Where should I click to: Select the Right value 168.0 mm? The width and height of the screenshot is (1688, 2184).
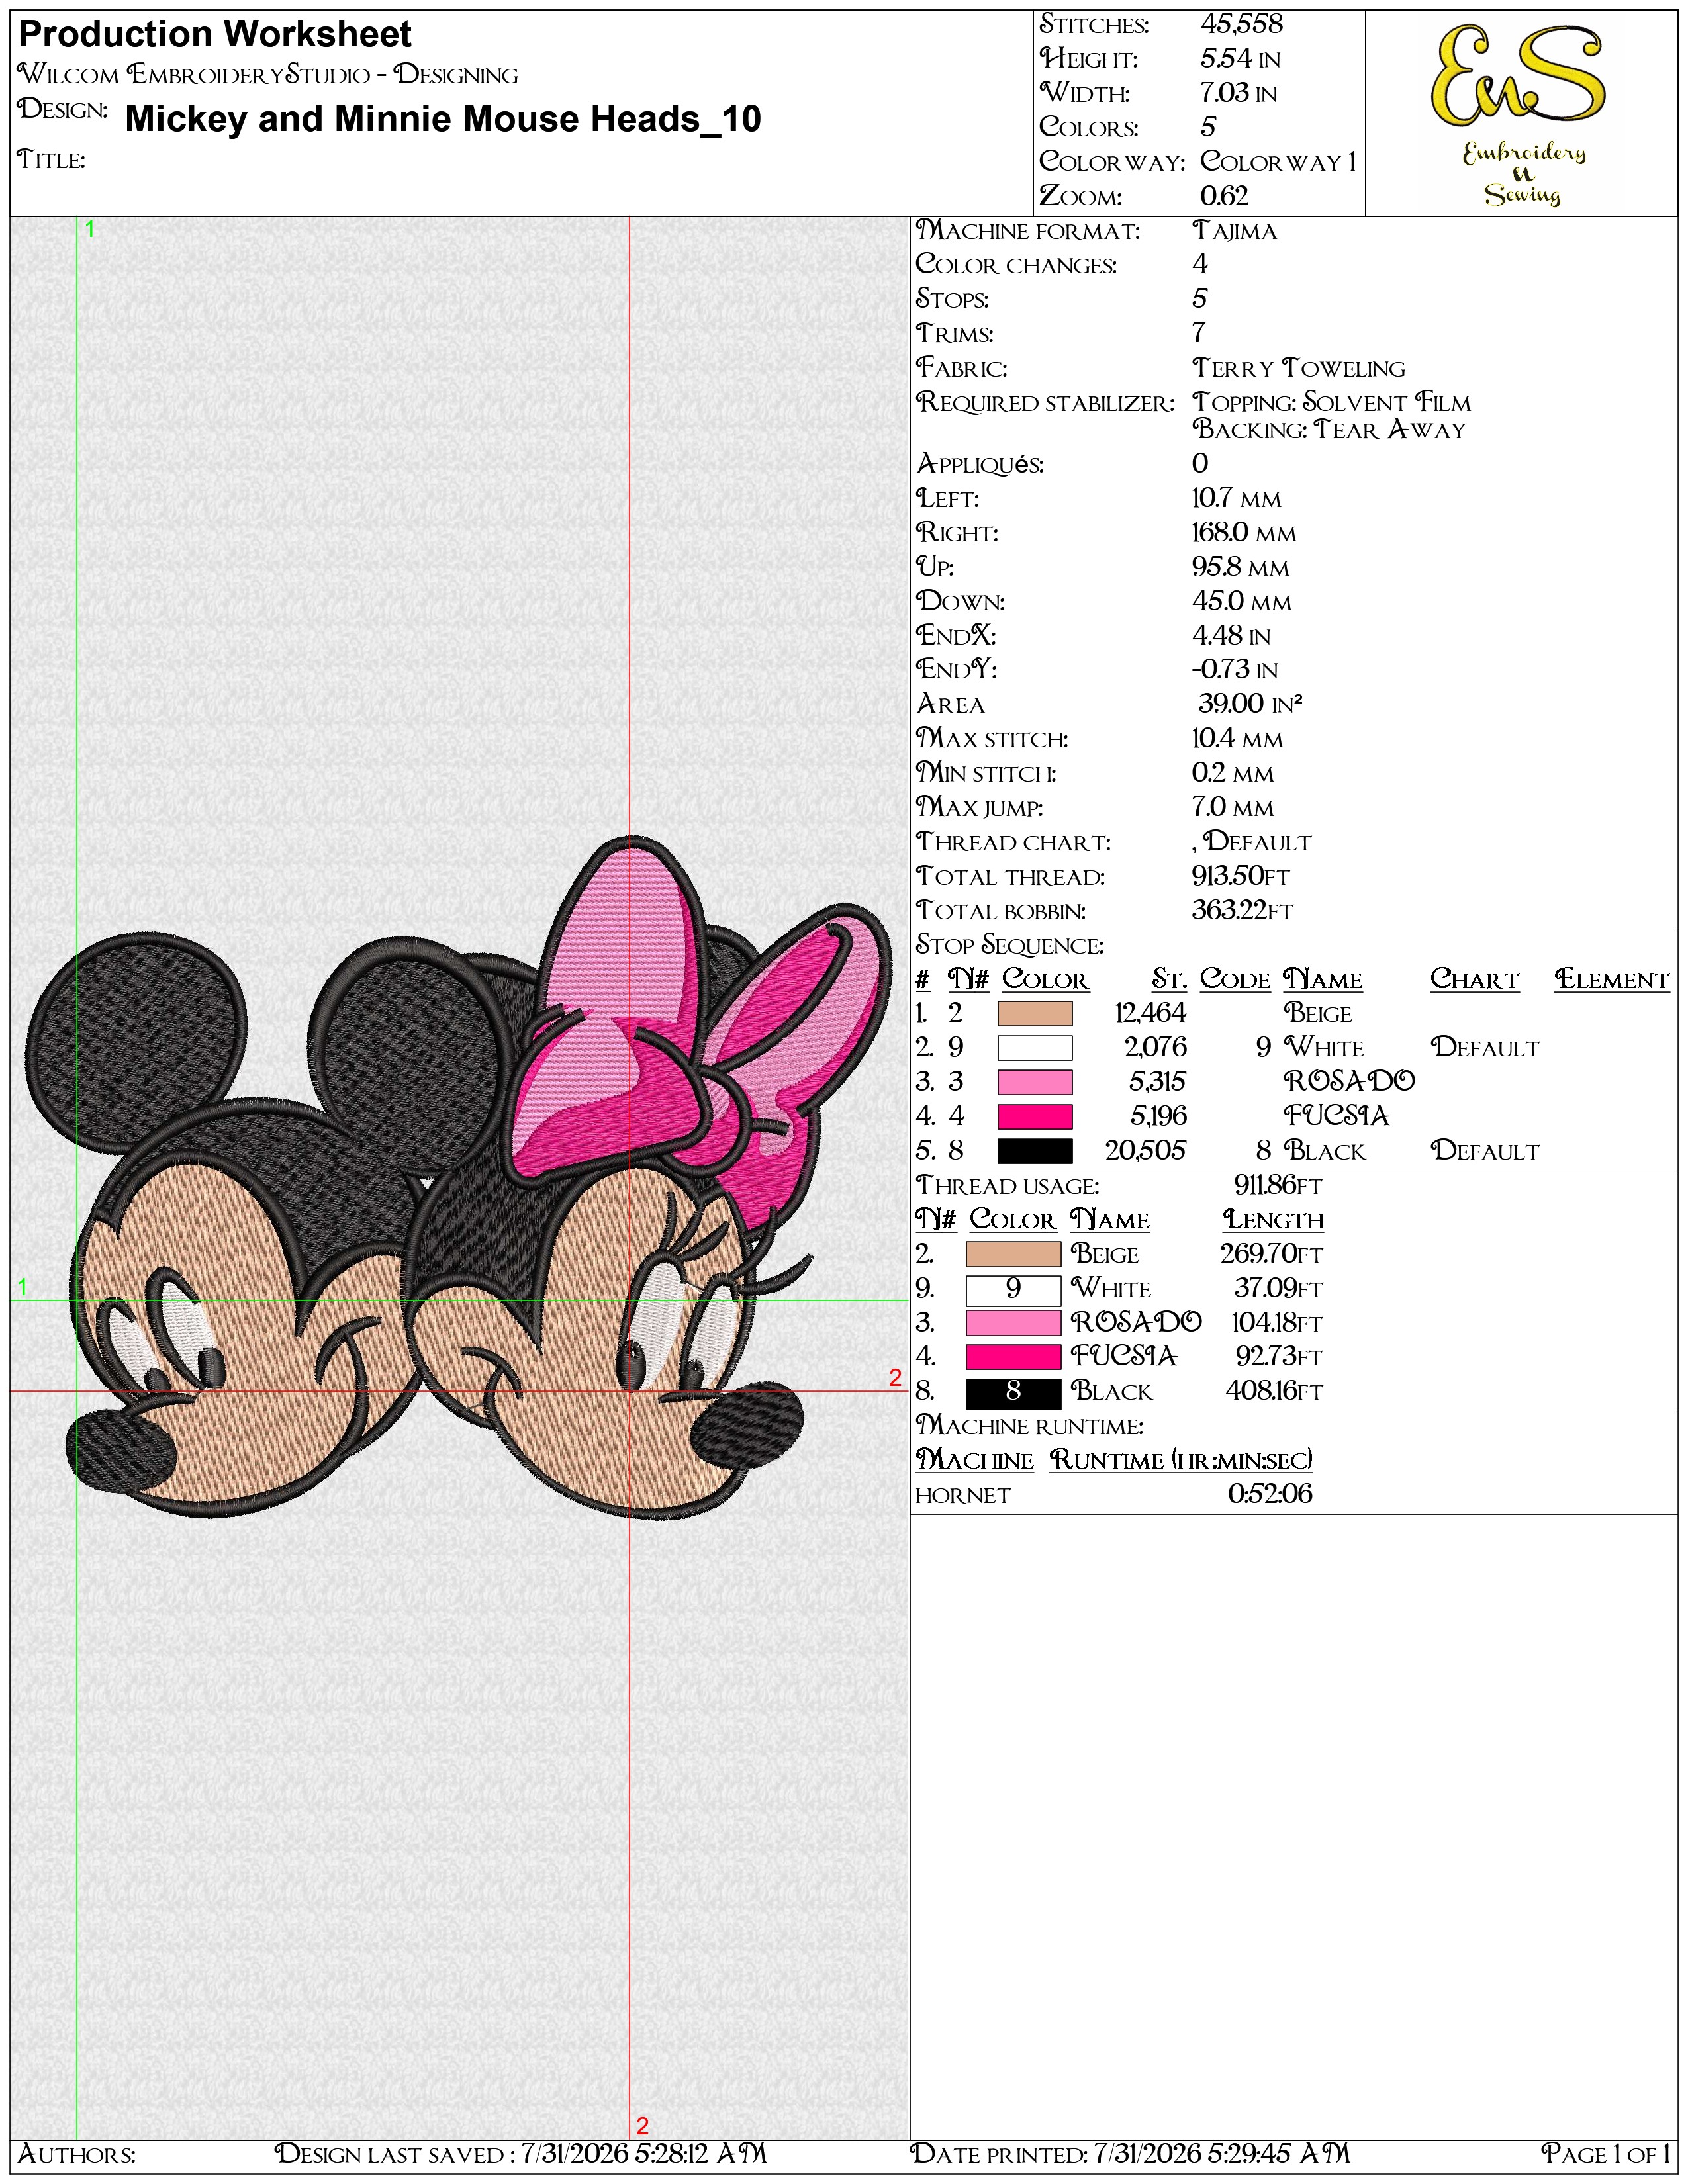tap(1244, 533)
